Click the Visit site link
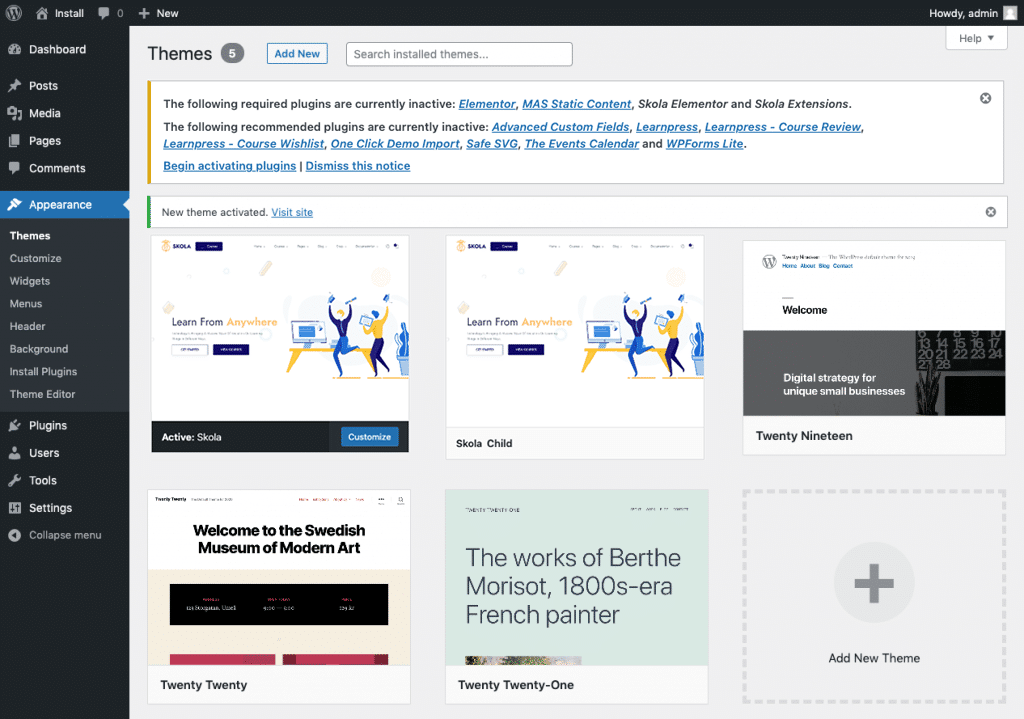 (292, 212)
